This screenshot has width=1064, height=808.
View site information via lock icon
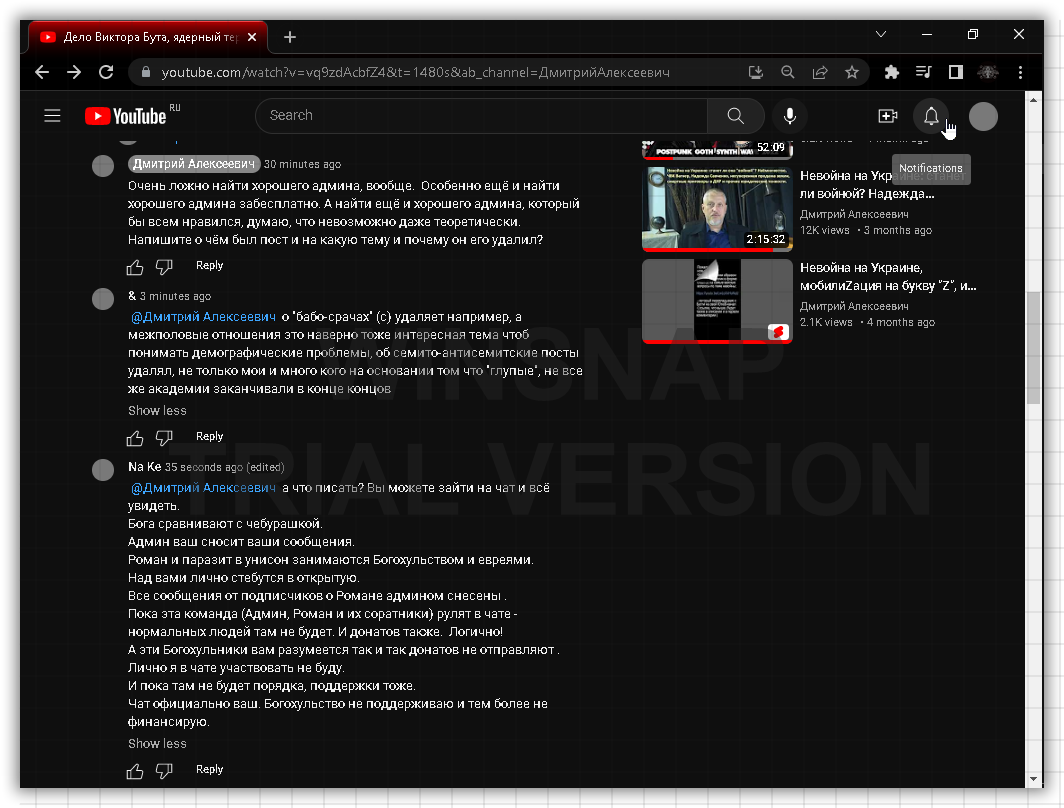[145, 72]
